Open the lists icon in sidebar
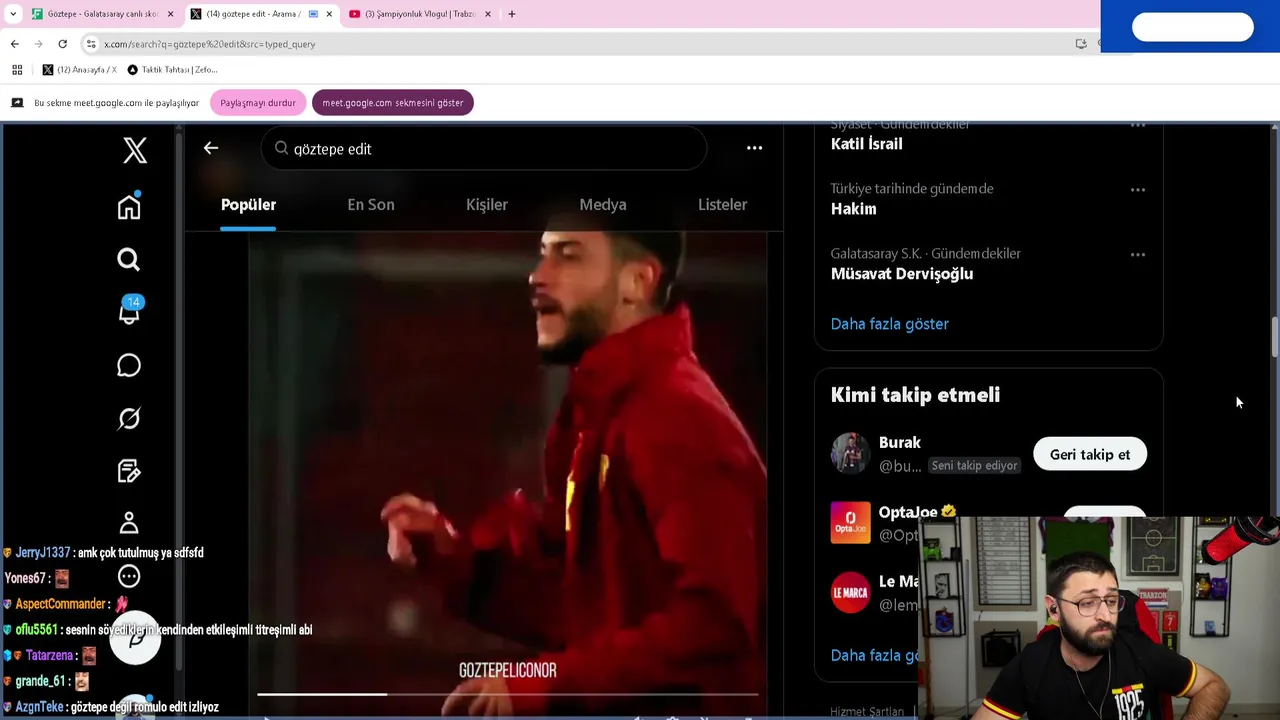The image size is (1280, 720). 129,470
